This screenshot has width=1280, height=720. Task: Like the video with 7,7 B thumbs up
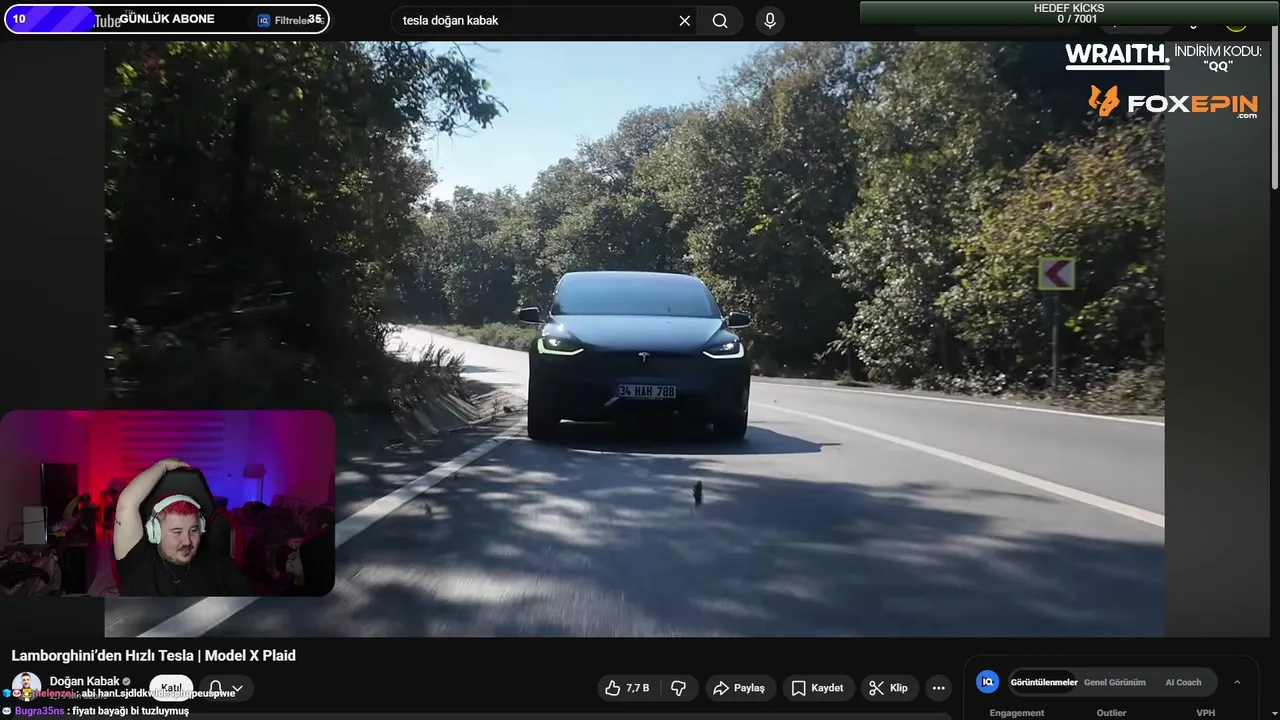tap(627, 688)
